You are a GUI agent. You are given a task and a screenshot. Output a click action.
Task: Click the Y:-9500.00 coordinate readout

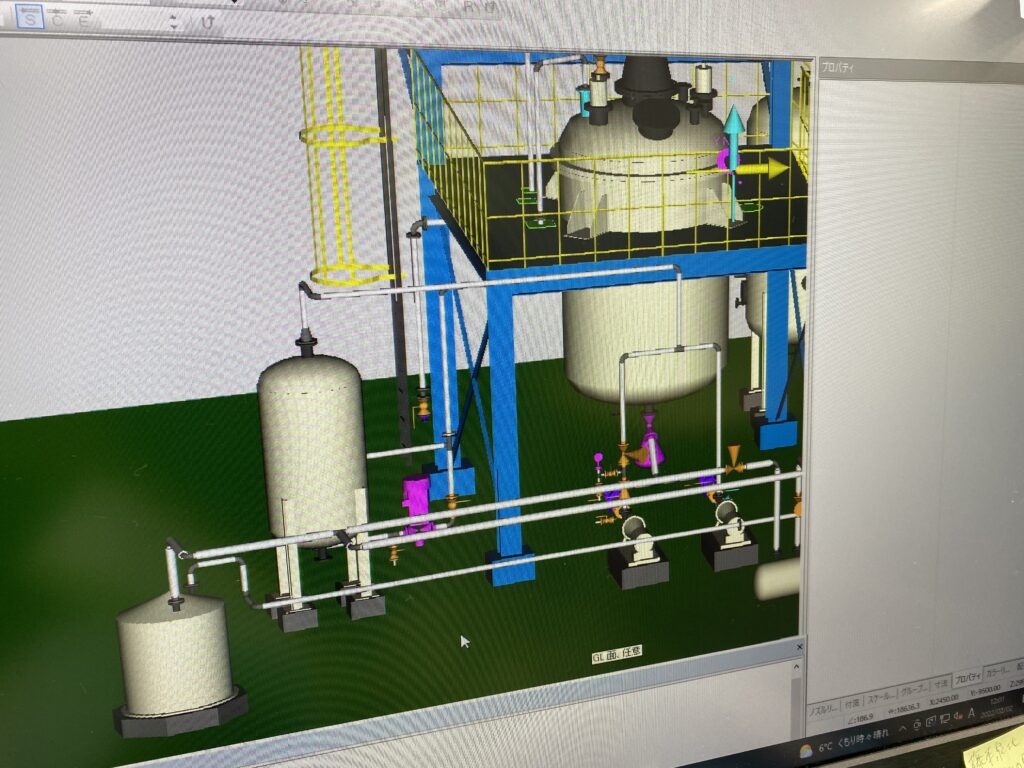(985, 690)
